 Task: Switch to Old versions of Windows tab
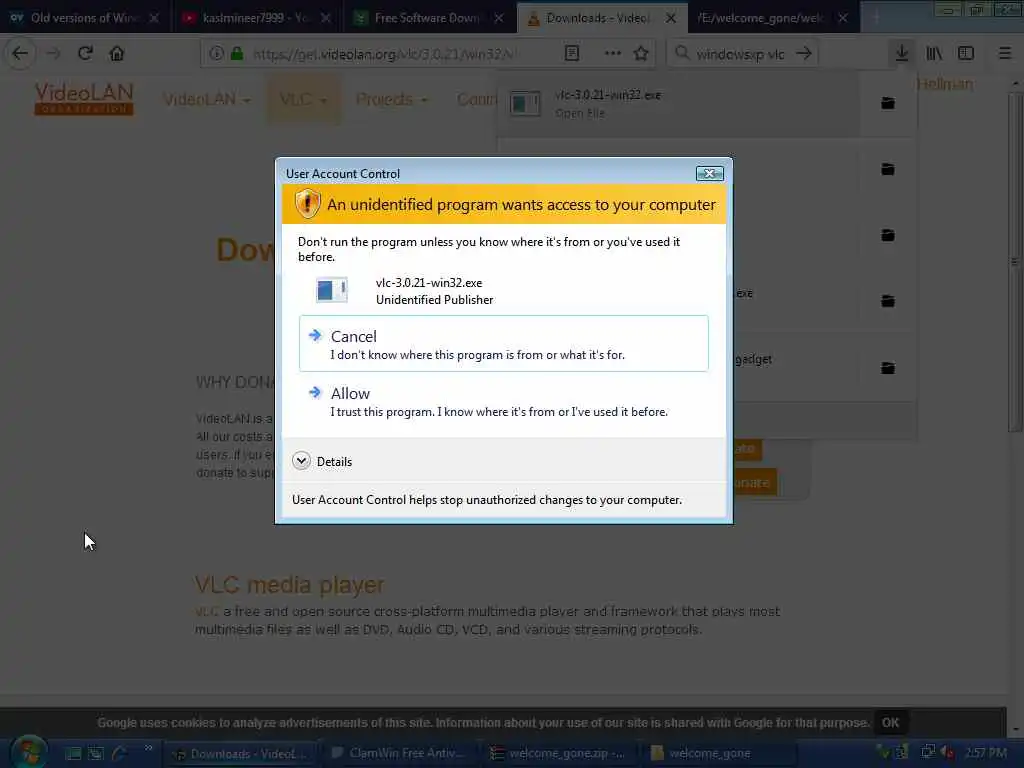[x=84, y=18]
